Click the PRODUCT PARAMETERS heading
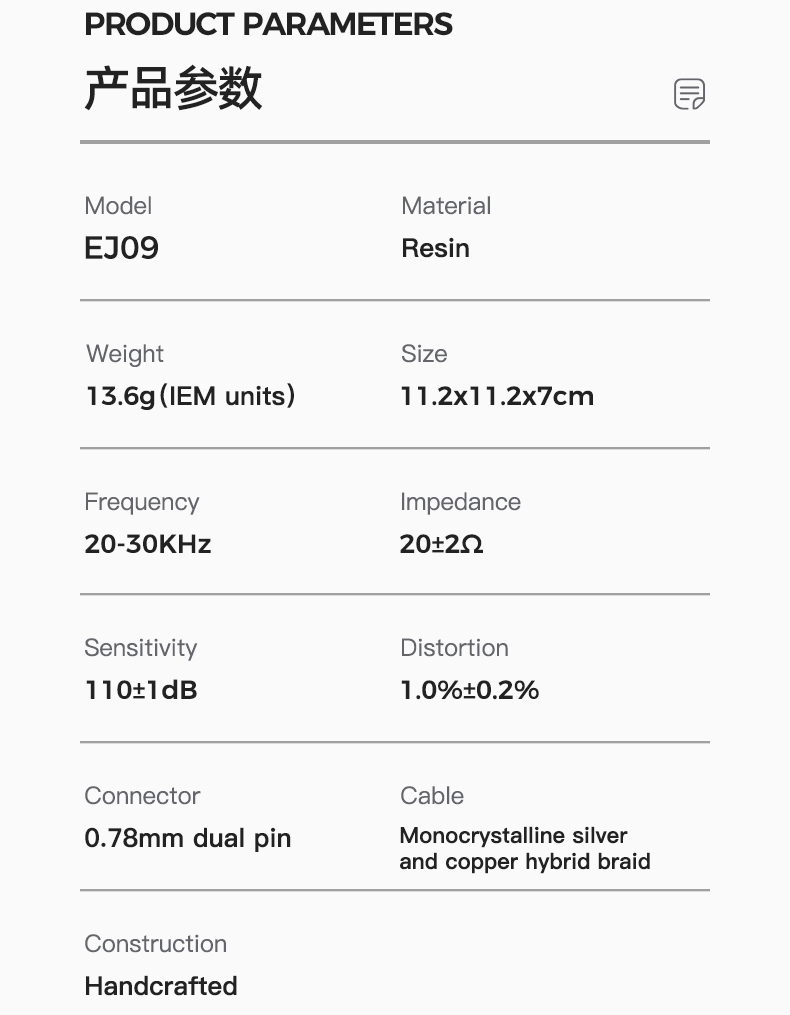The width and height of the screenshot is (790, 1015). [268, 25]
